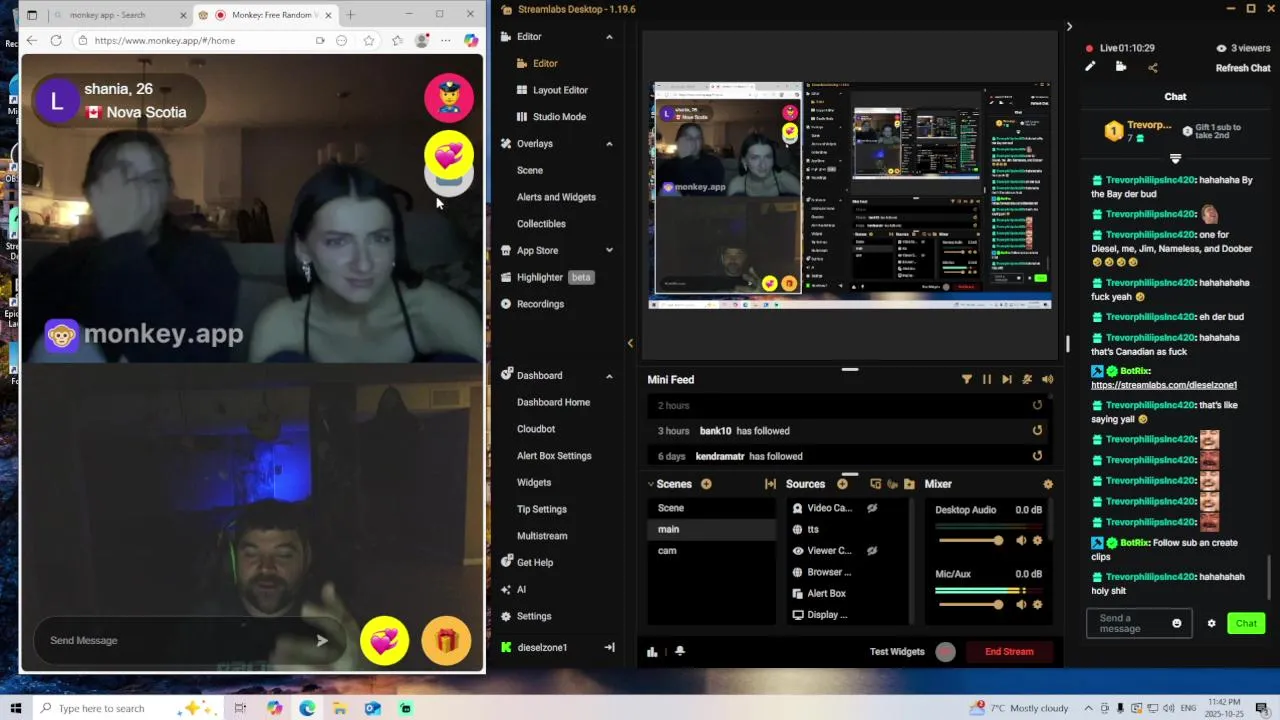Click Refresh Chat
The image size is (1280, 720).
pyautogui.click(x=1243, y=68)
